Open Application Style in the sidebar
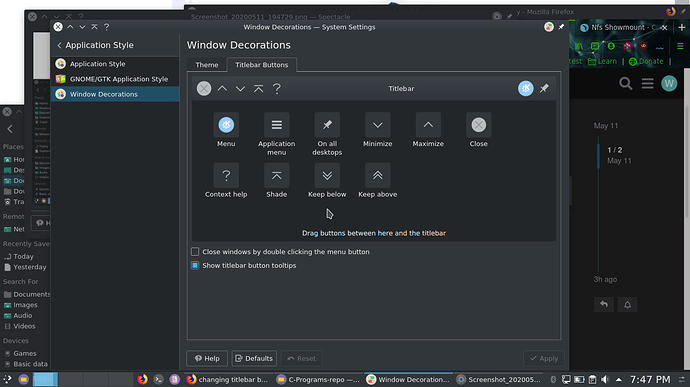The height and width of the screenshot is (387, 690). (115, 64)
